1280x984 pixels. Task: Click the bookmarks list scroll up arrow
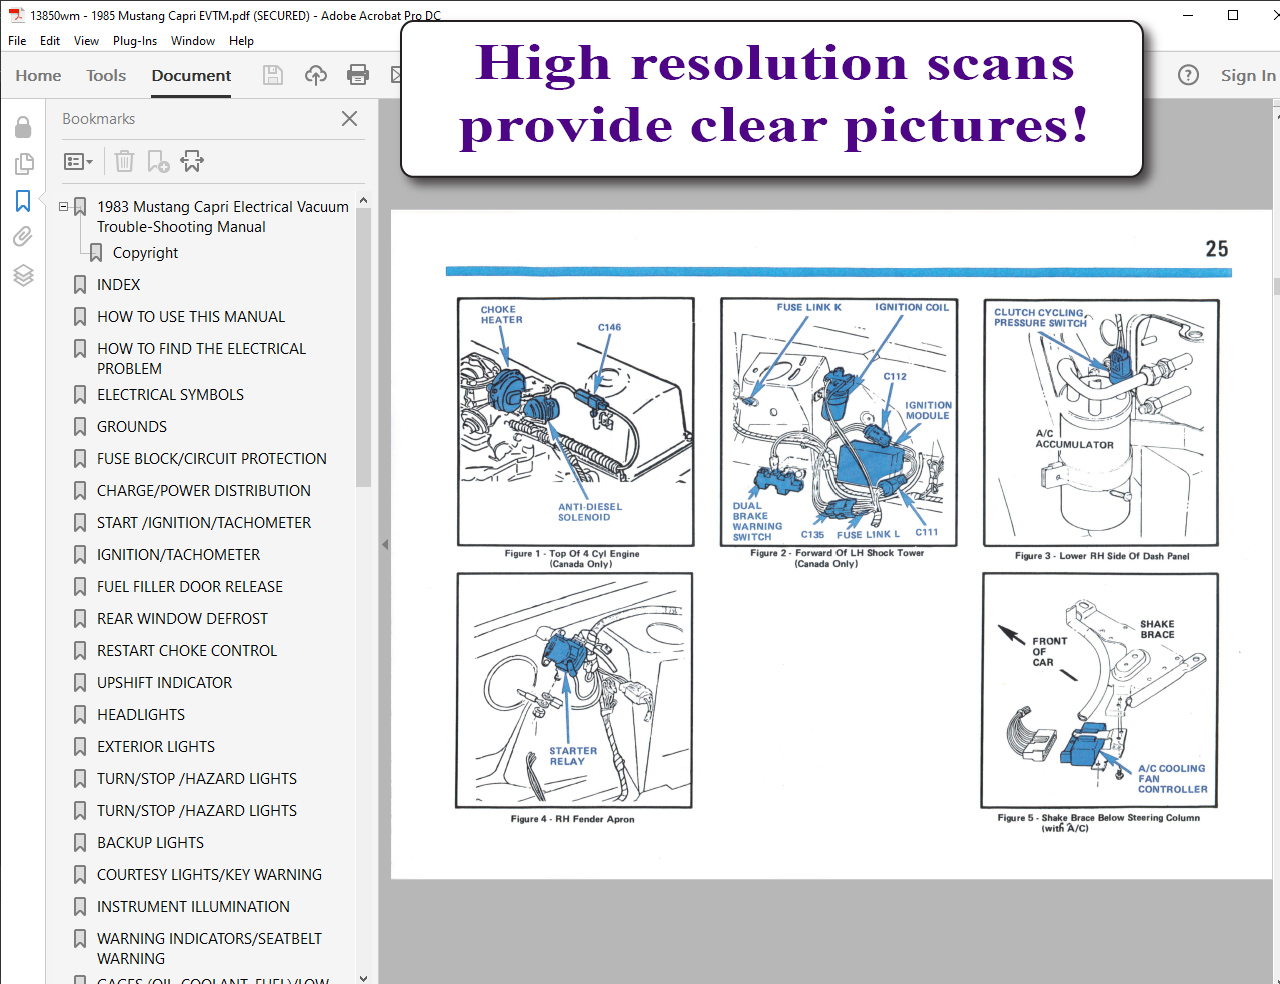pos(363,200)
